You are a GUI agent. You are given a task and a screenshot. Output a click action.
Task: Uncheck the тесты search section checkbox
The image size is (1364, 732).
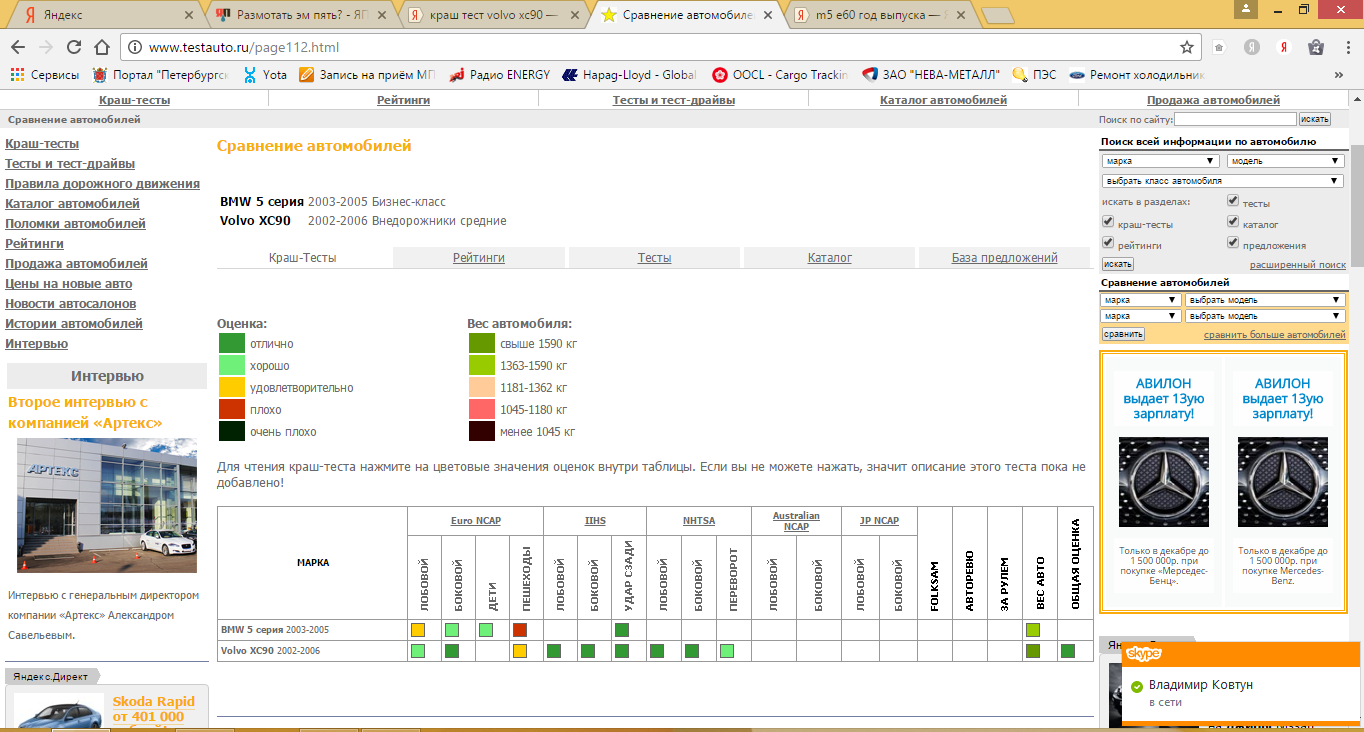point(1233,201)
